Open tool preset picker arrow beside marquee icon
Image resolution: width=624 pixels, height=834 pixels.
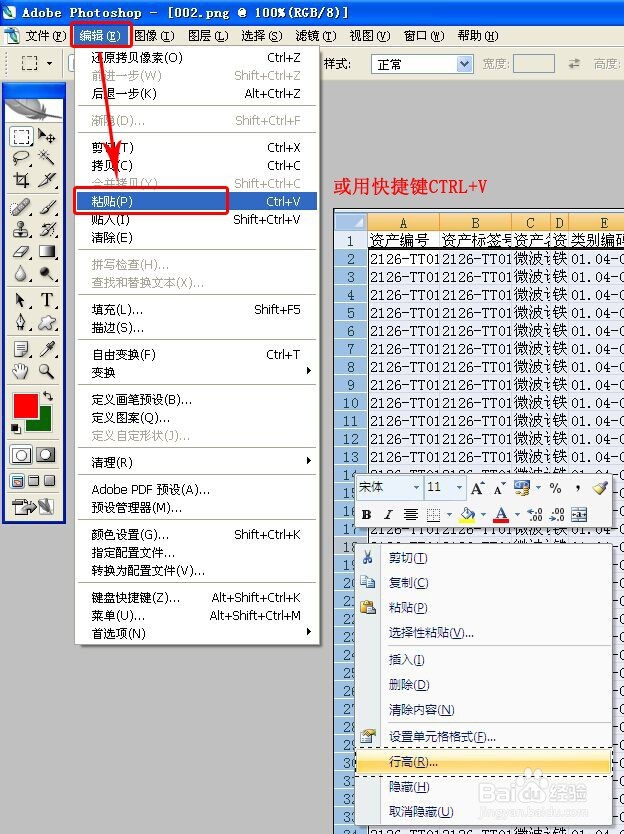[49, 64]
